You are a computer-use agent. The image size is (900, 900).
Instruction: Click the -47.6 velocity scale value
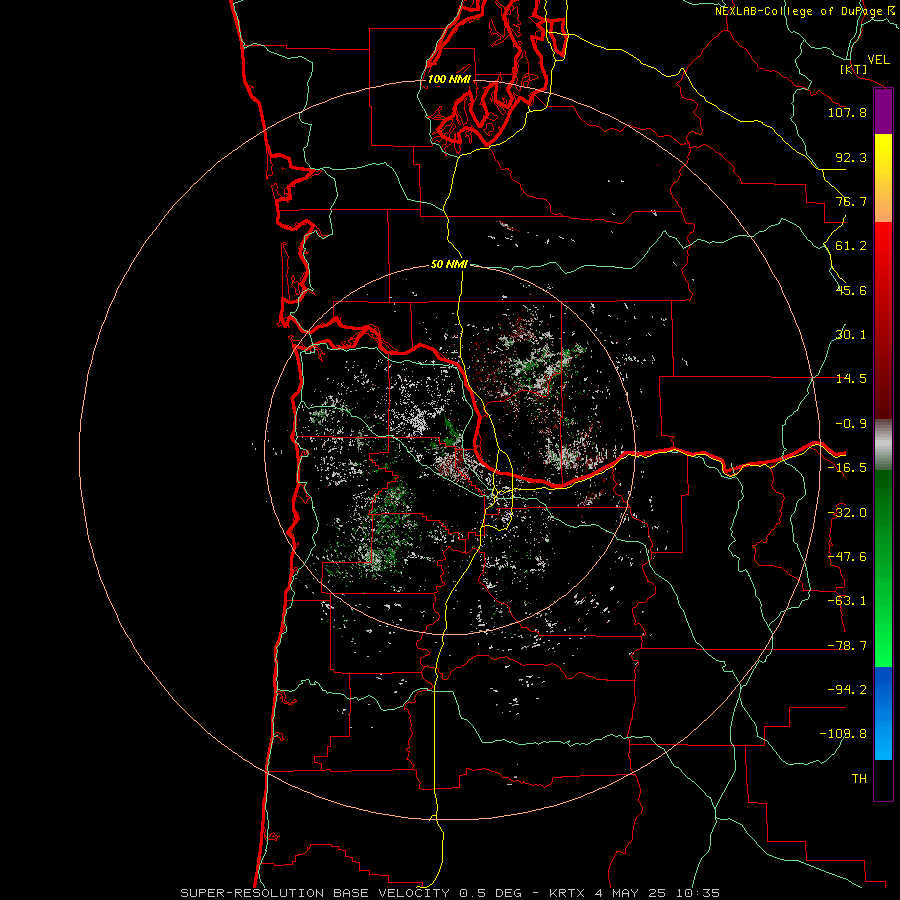click(847, 557)
